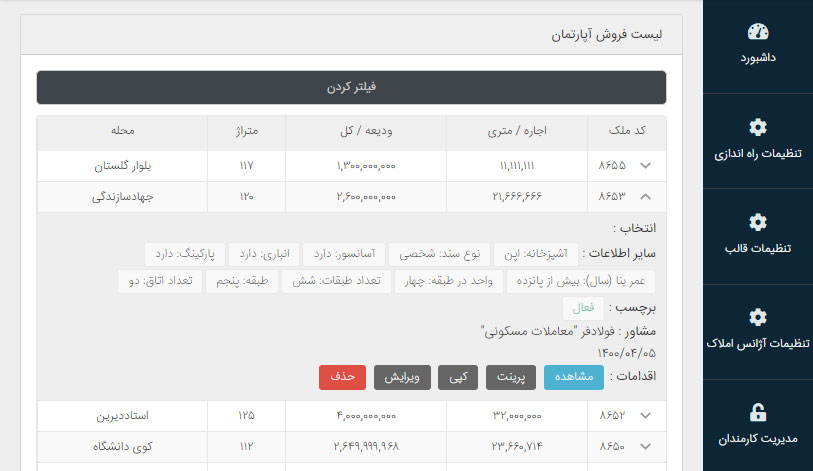Click the محله column header
Screen dimensions: 813x471
[123, 131]
